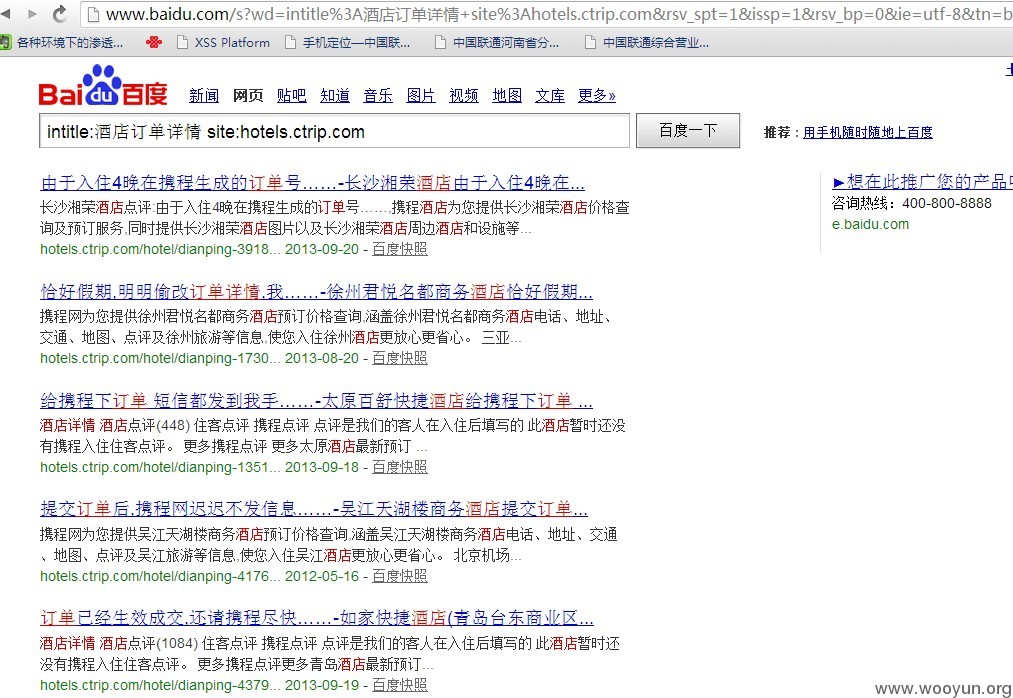The image size is (1013, 698).
Task: Open 用手机随时随地上百度 link
Action: 868,132
